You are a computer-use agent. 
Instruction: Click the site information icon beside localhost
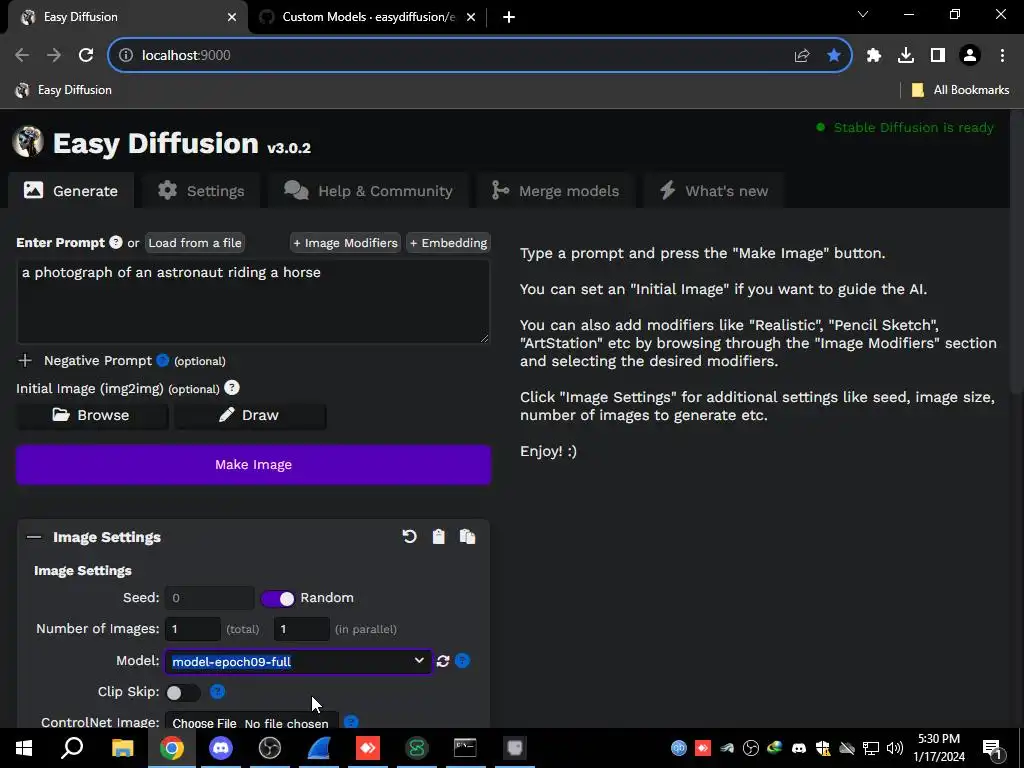(x=125, y=56)
